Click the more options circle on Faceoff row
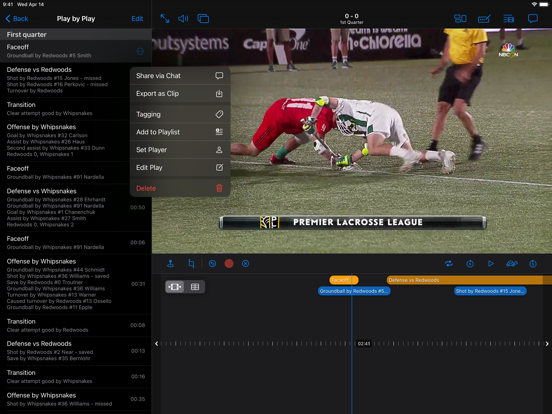This screenshot has width=552, height=414. click(x=140, y=51)
